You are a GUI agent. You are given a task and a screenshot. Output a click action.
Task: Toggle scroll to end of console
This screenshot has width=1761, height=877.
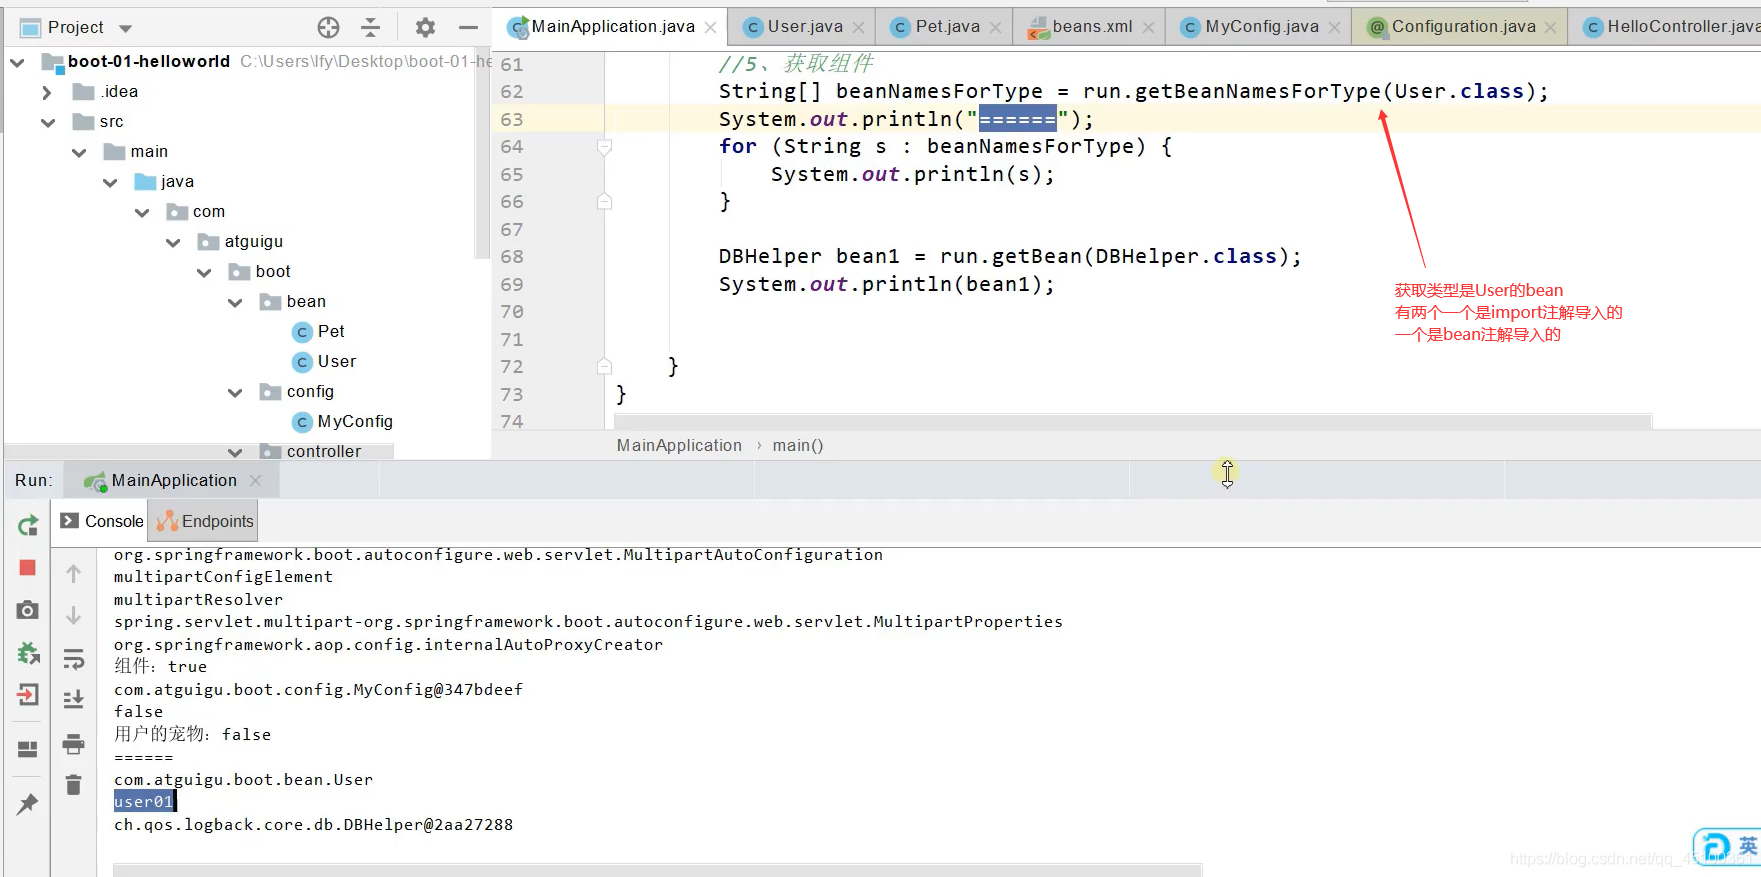click(x=73, y=699)
